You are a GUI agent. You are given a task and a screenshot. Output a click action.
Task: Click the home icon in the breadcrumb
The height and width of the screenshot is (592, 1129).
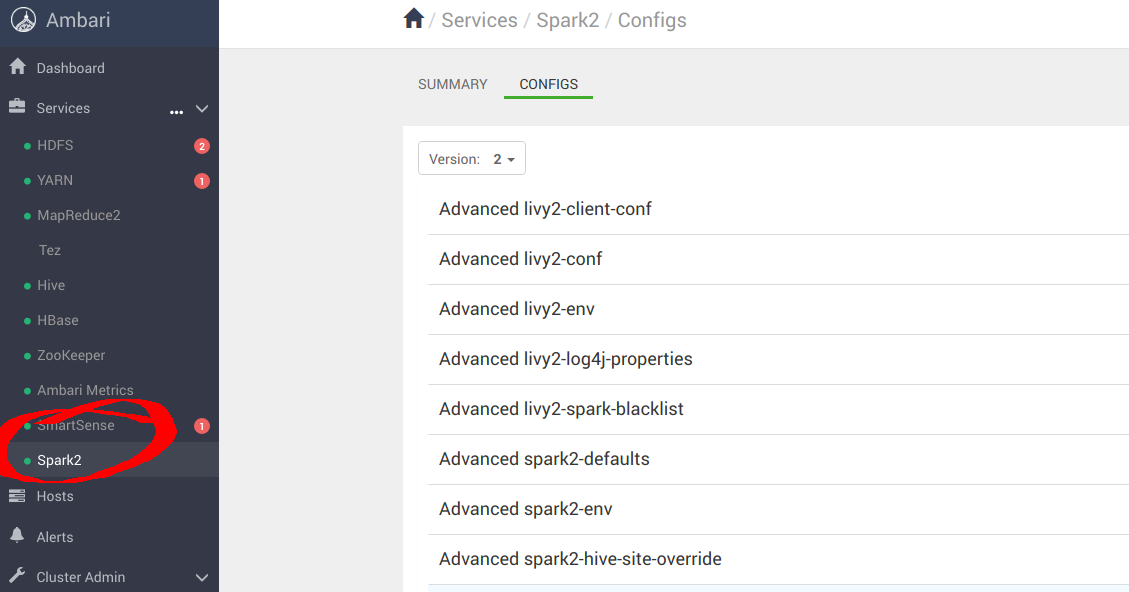(413, 17)
